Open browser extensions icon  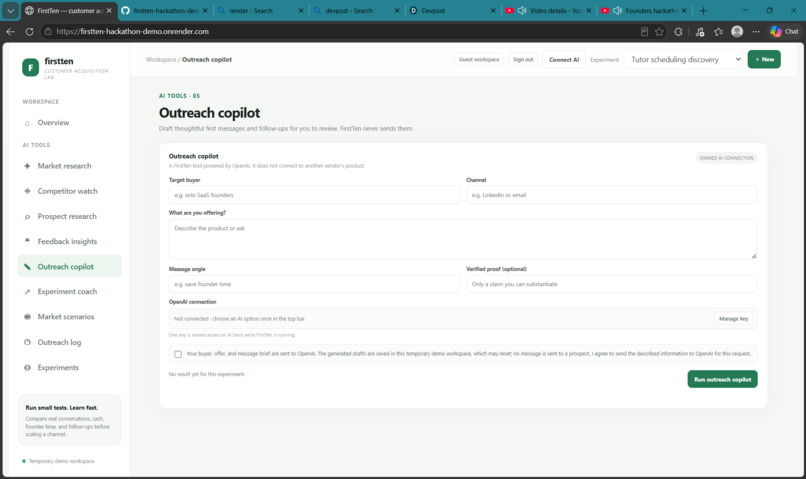(678, 32)
